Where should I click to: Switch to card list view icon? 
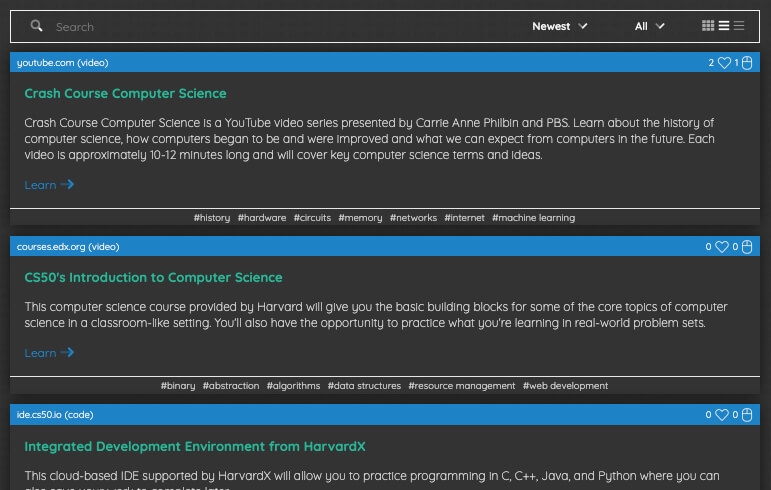point(724,26)
